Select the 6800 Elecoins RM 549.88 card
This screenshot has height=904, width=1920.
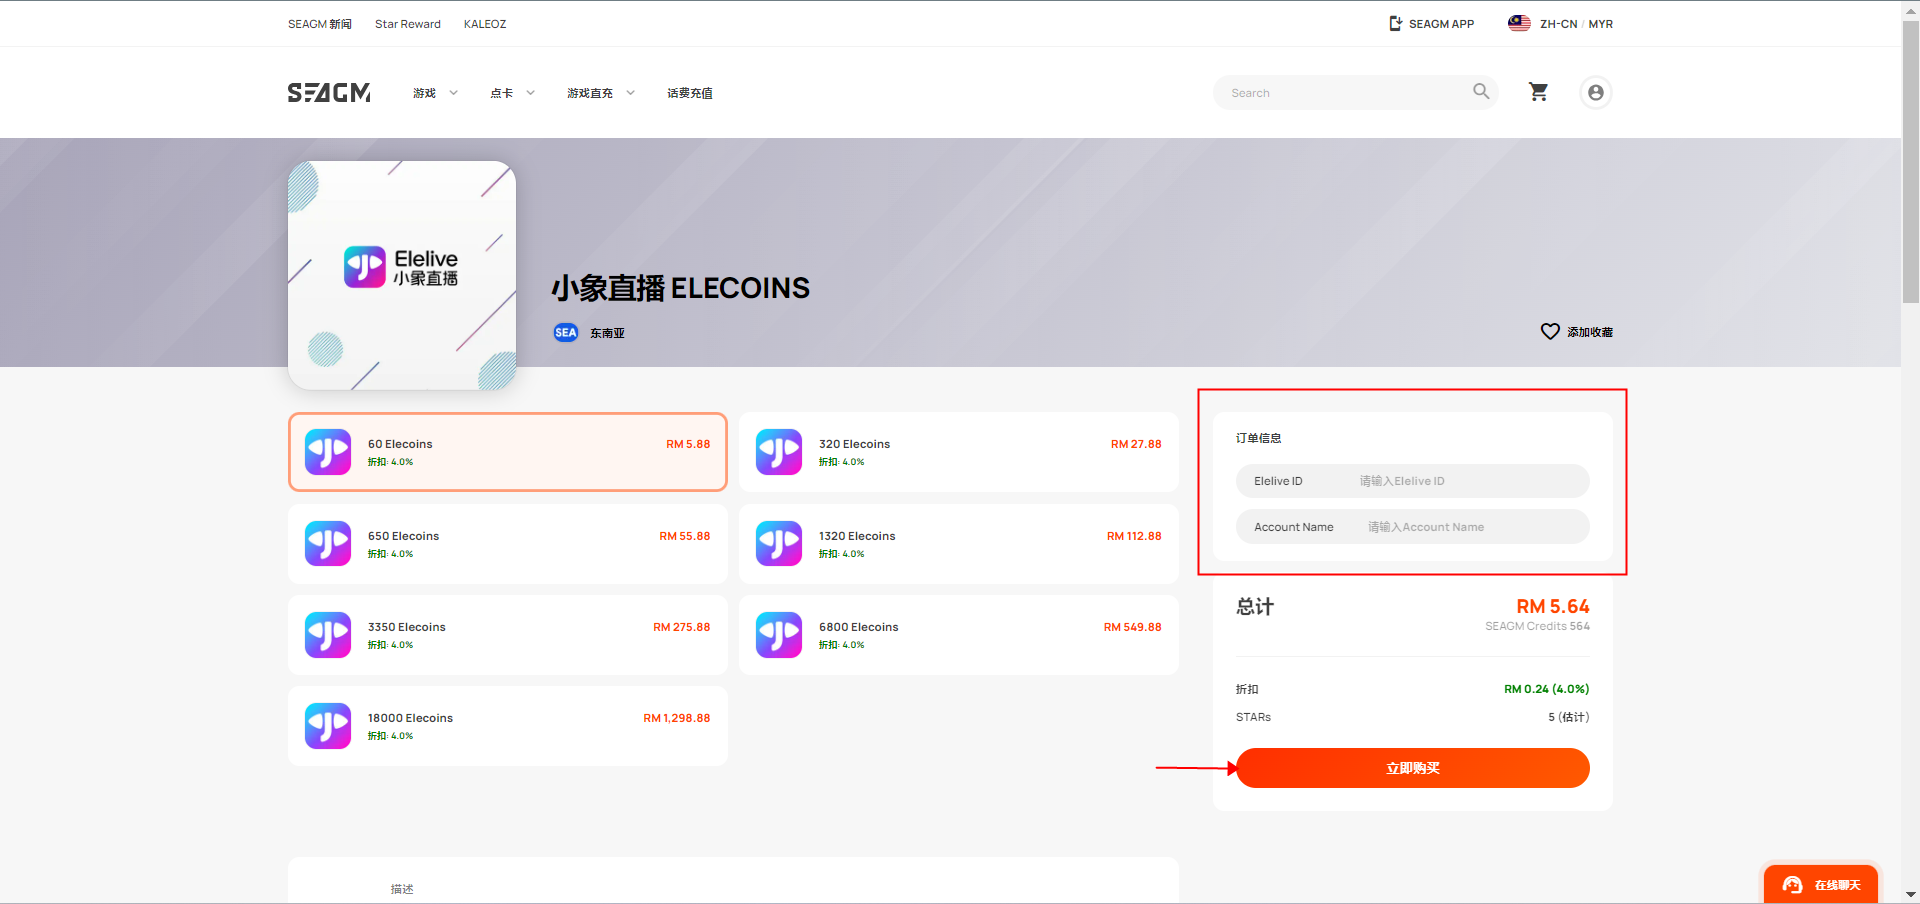pyautogui.click(x=959, y=635)
